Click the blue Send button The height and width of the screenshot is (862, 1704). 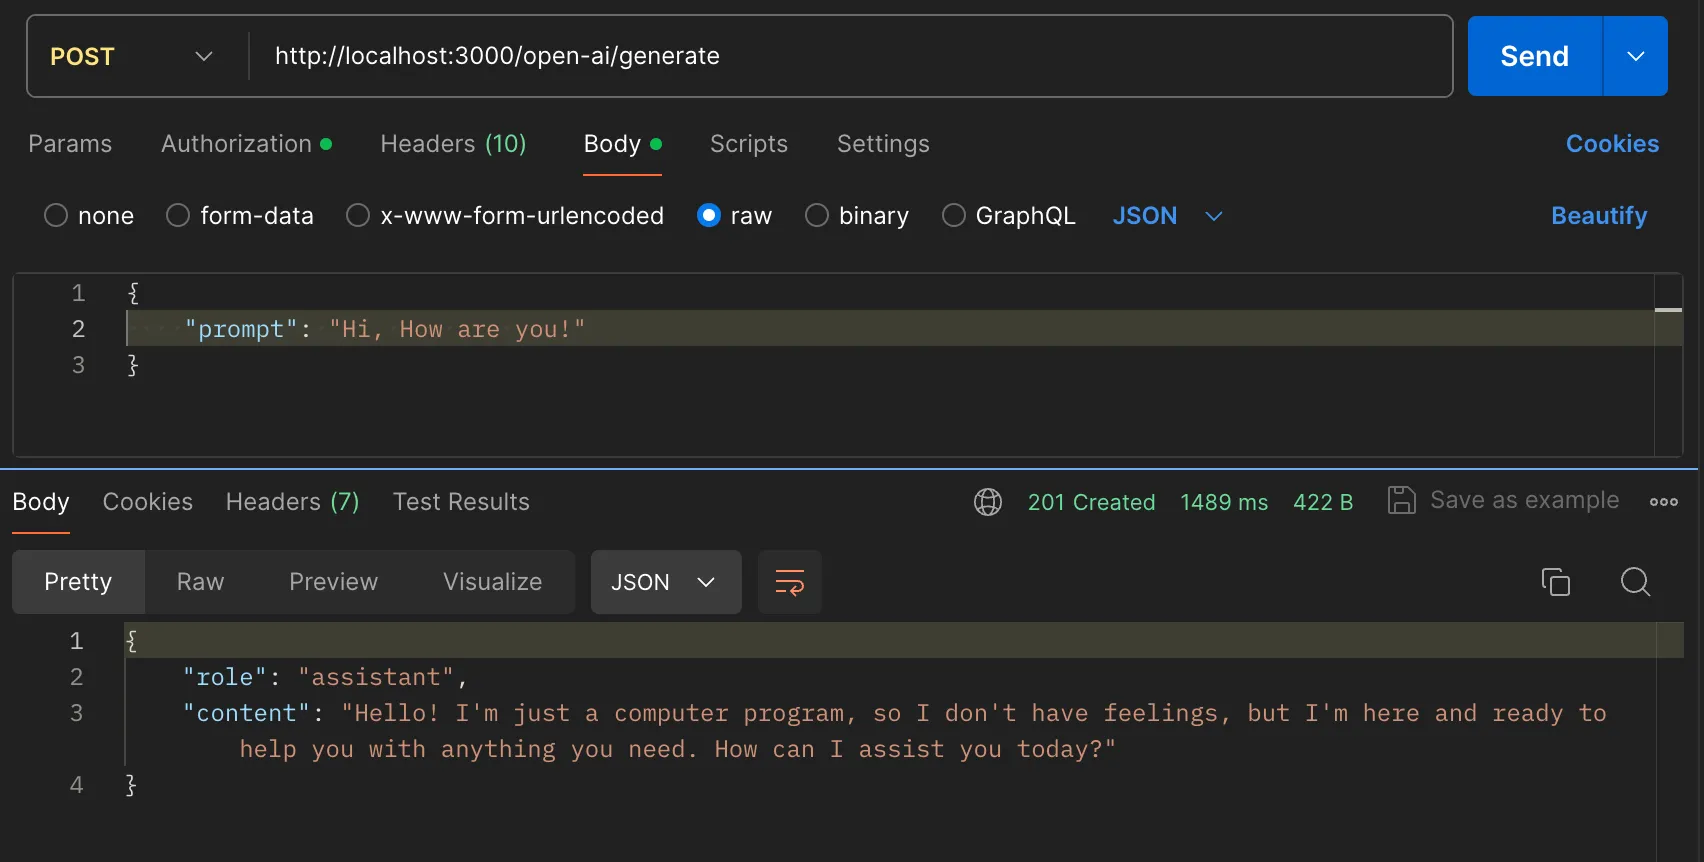pos(1535,56)
